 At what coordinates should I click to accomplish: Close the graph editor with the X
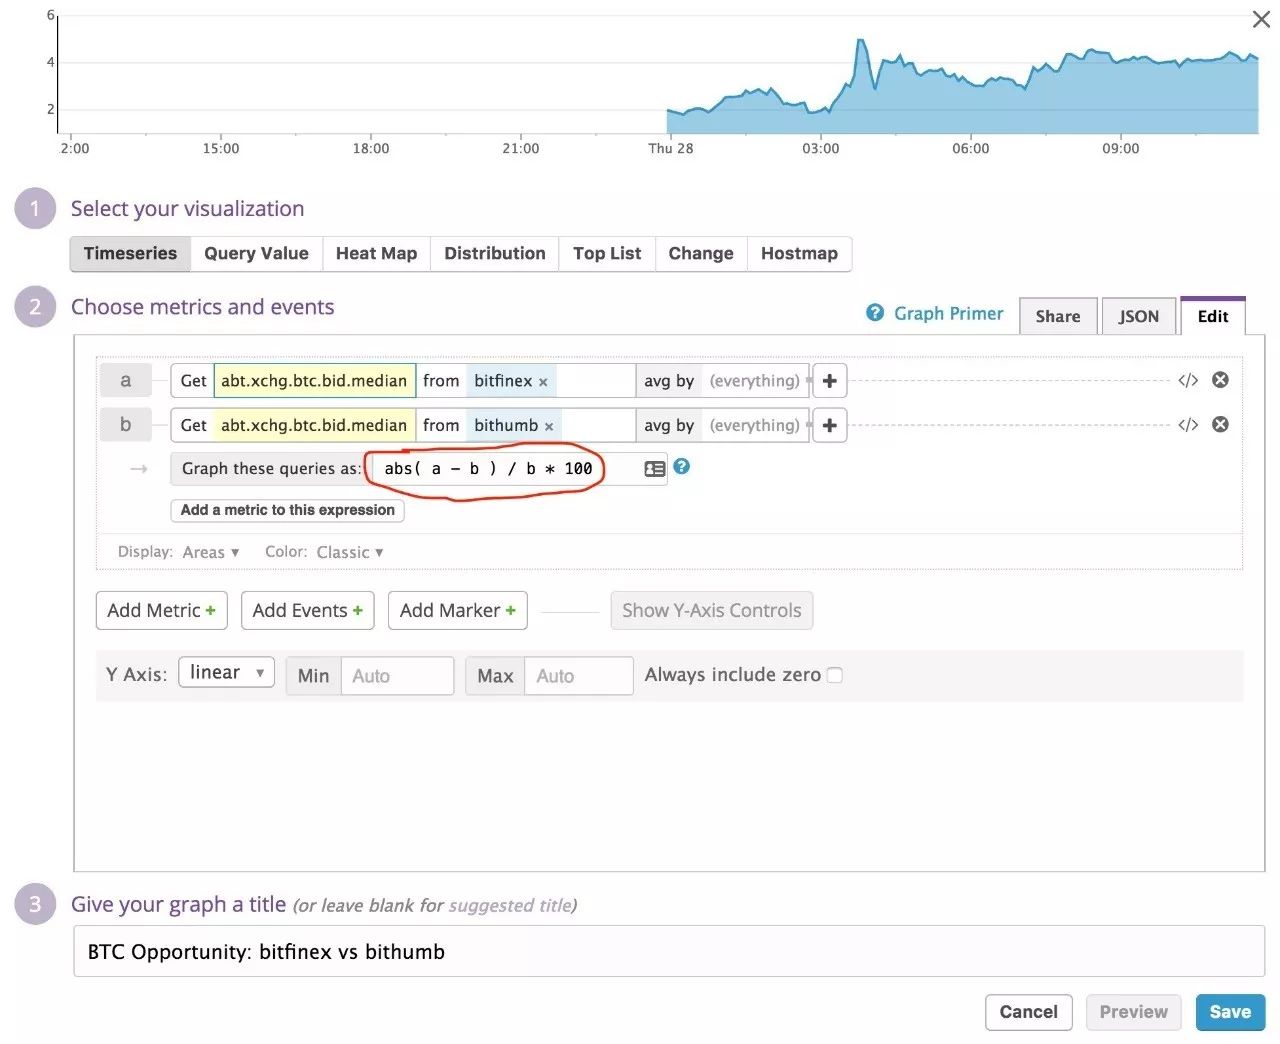coord(1261,19)
